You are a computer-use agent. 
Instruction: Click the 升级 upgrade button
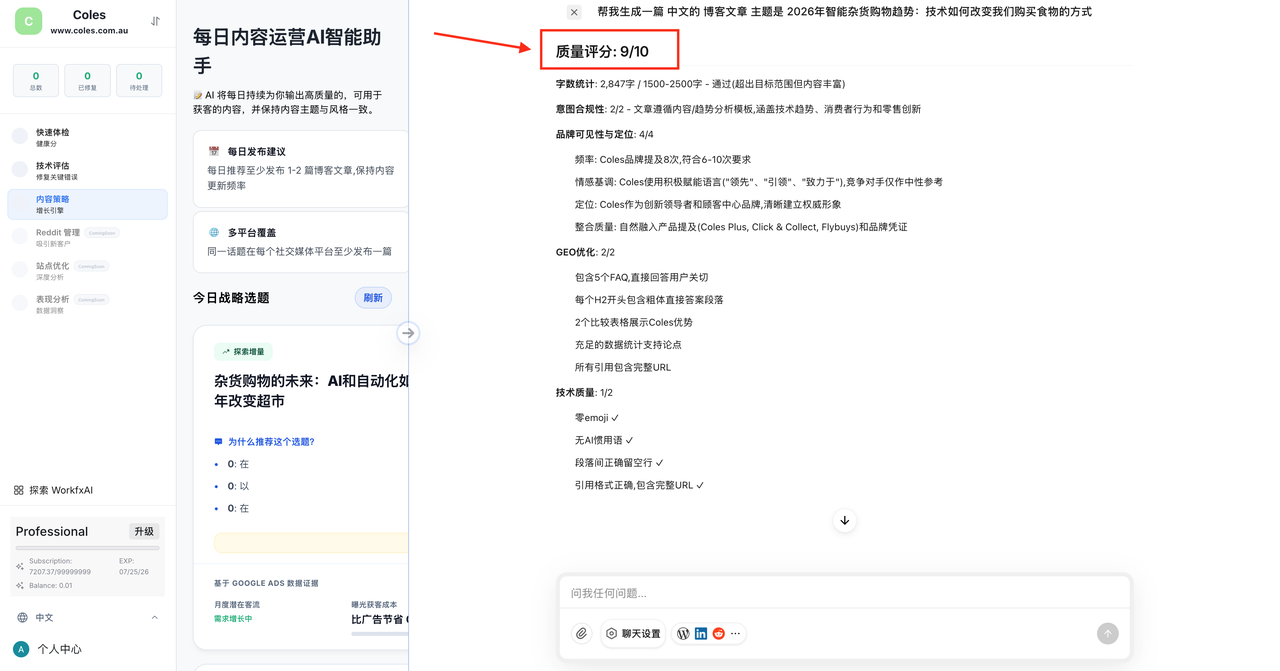[144, 531]
